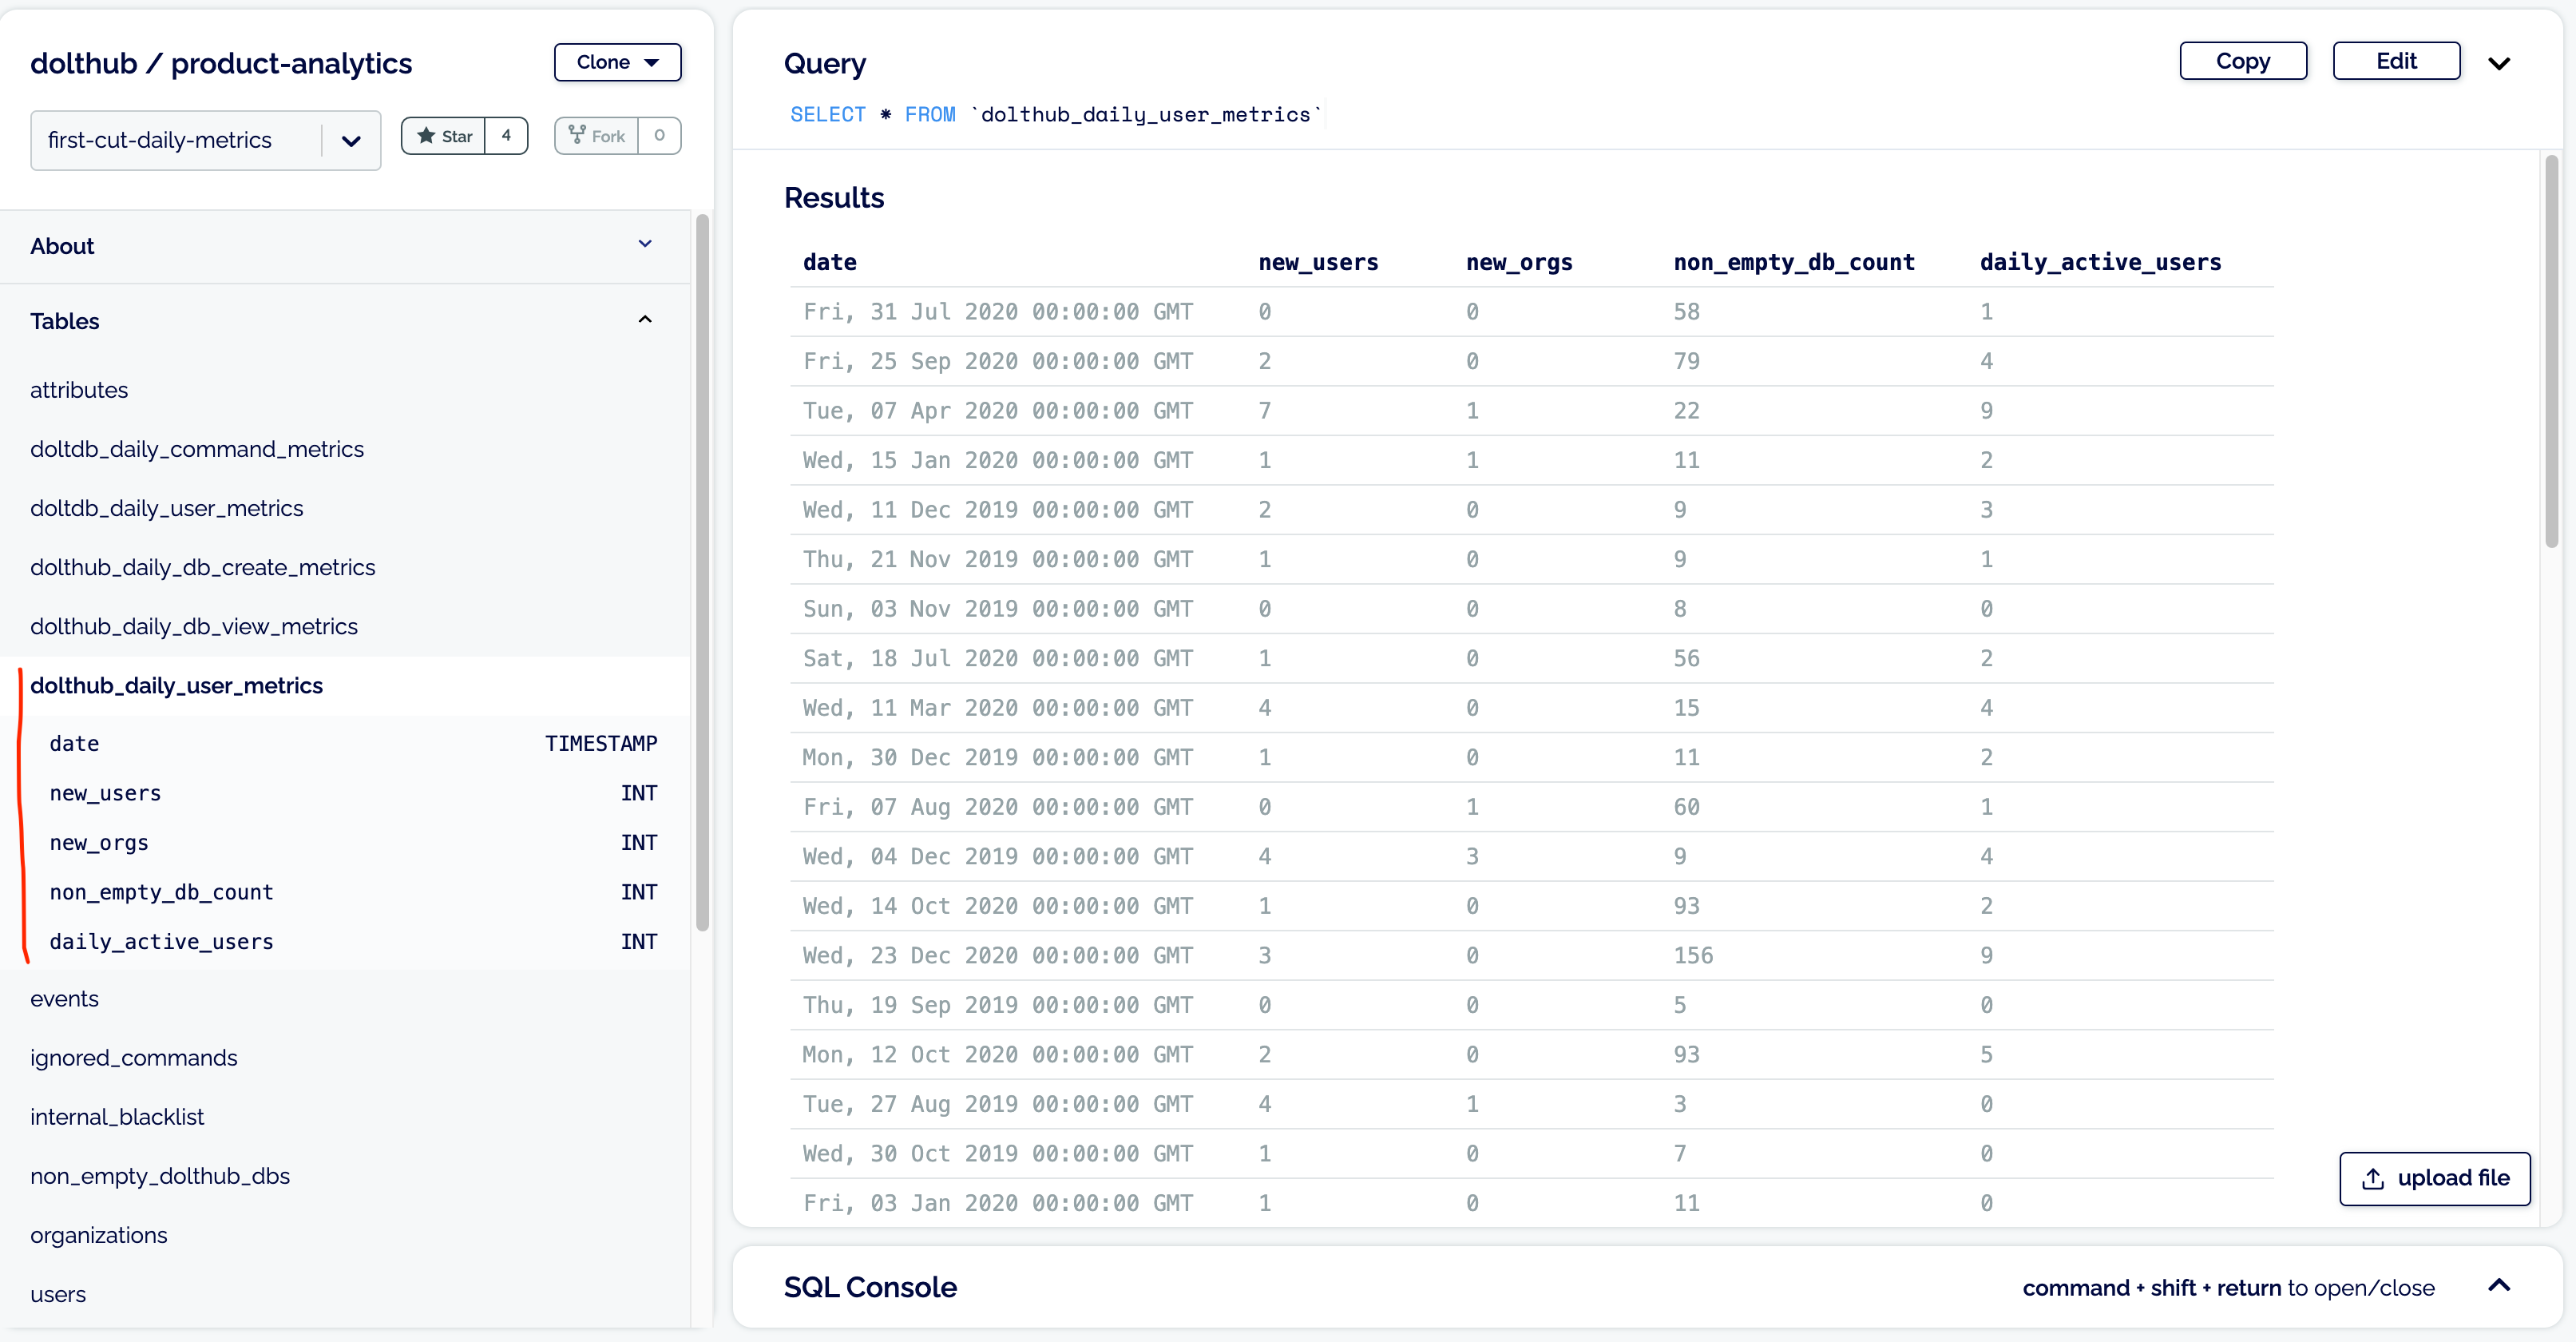View the fork count 0

[x=659, y=135]
